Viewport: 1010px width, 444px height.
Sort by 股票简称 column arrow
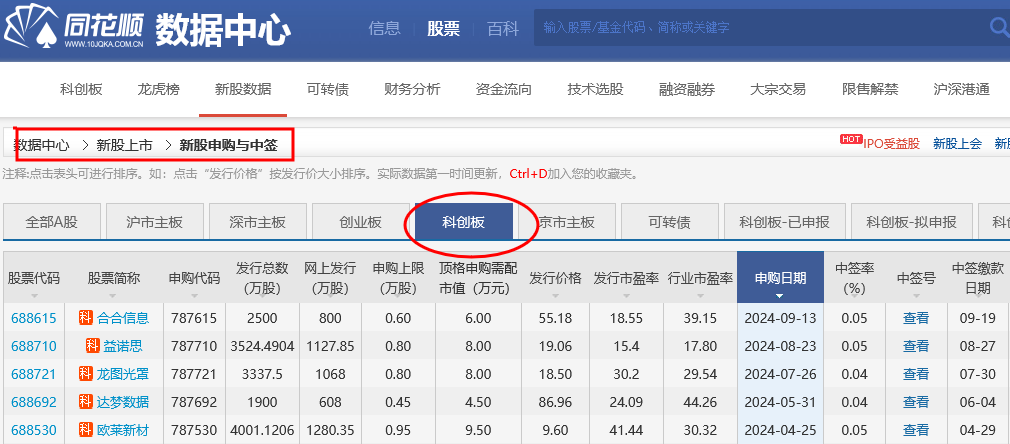pyautogui.click(x=114, y=296)
